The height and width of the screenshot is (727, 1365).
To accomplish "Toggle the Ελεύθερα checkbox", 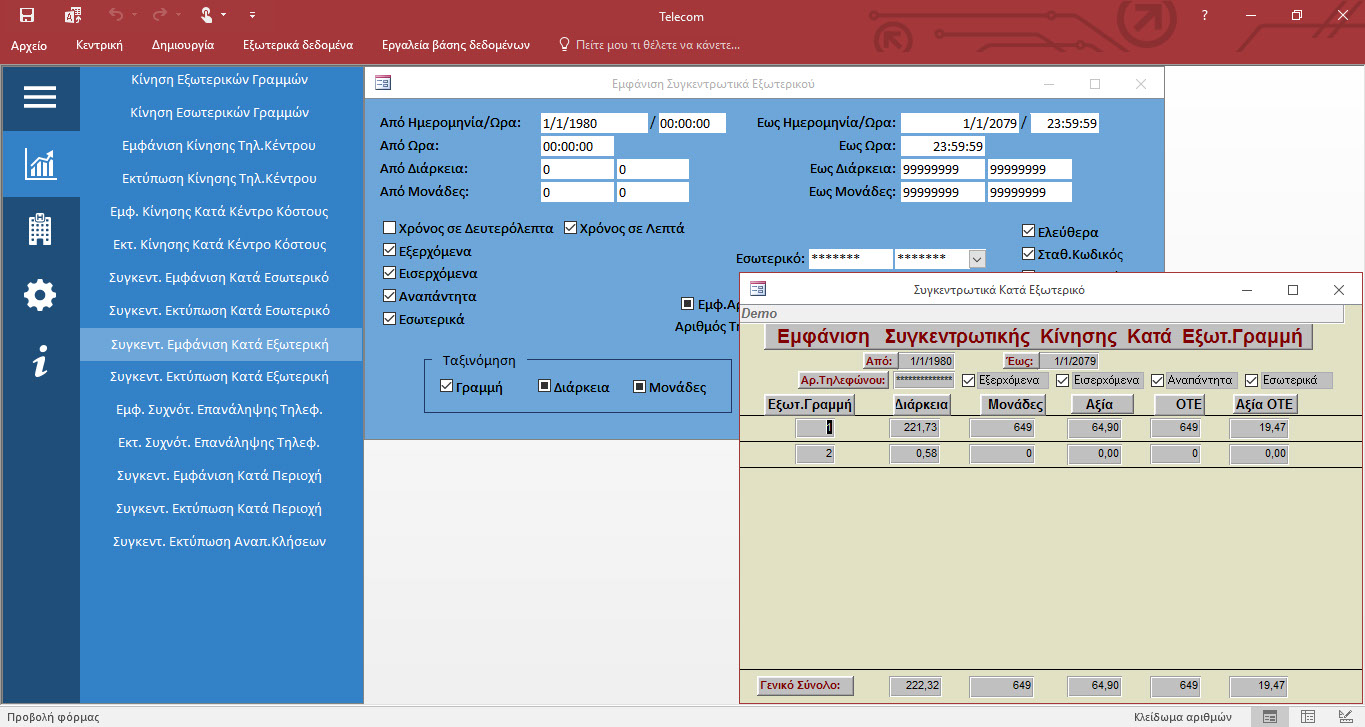I will [1029, 232].
